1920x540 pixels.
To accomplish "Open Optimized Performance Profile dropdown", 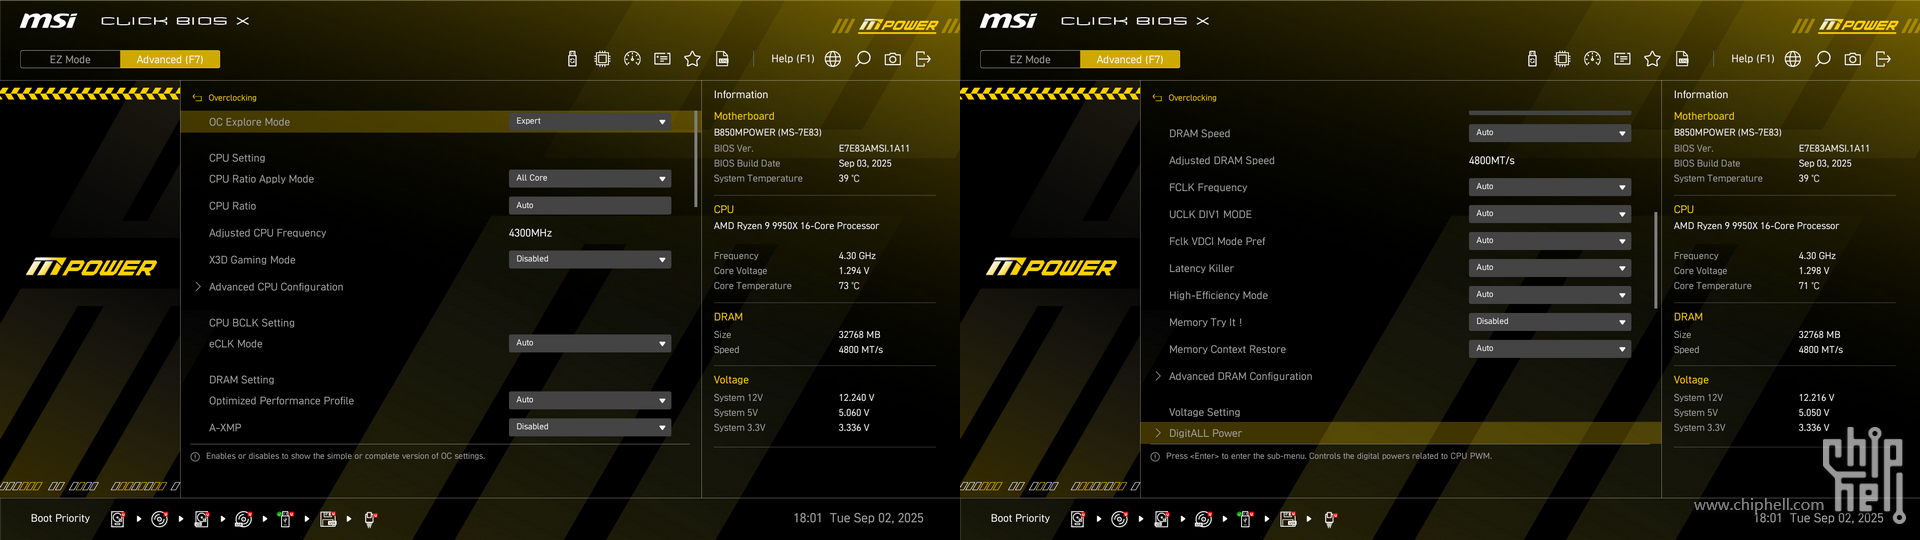I will click(590, 400).
